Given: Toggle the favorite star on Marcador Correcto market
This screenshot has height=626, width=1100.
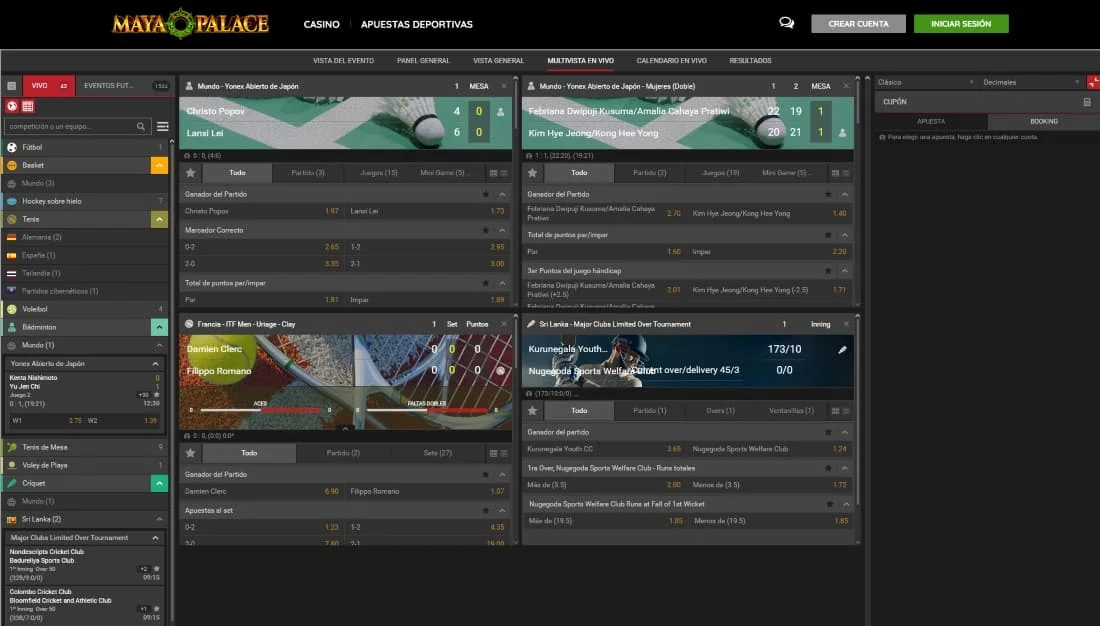Looking at the screenshot, I should tap(486, 230).
